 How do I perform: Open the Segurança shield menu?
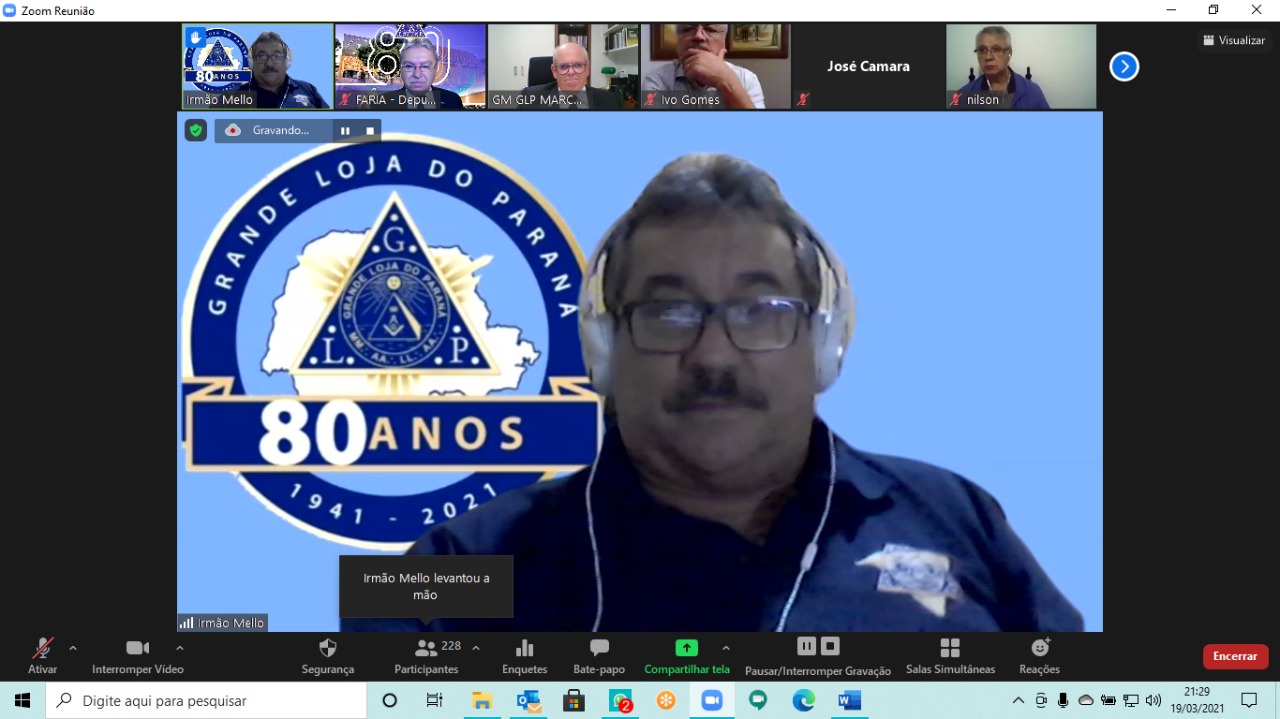point(327,656)
